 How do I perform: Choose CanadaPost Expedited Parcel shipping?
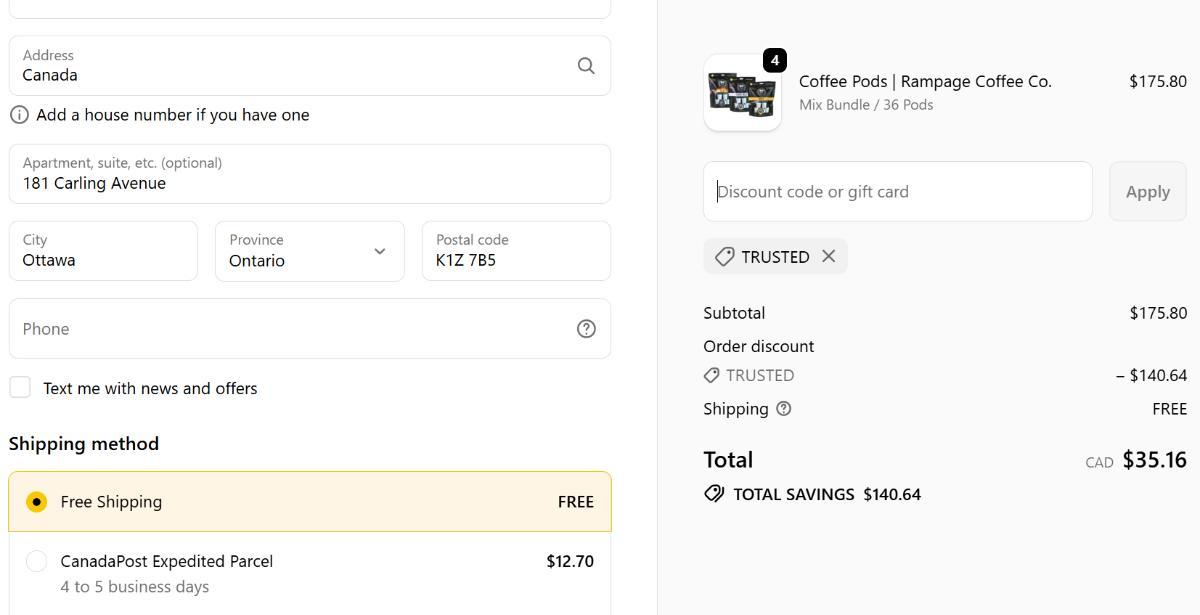coord(37,562)
